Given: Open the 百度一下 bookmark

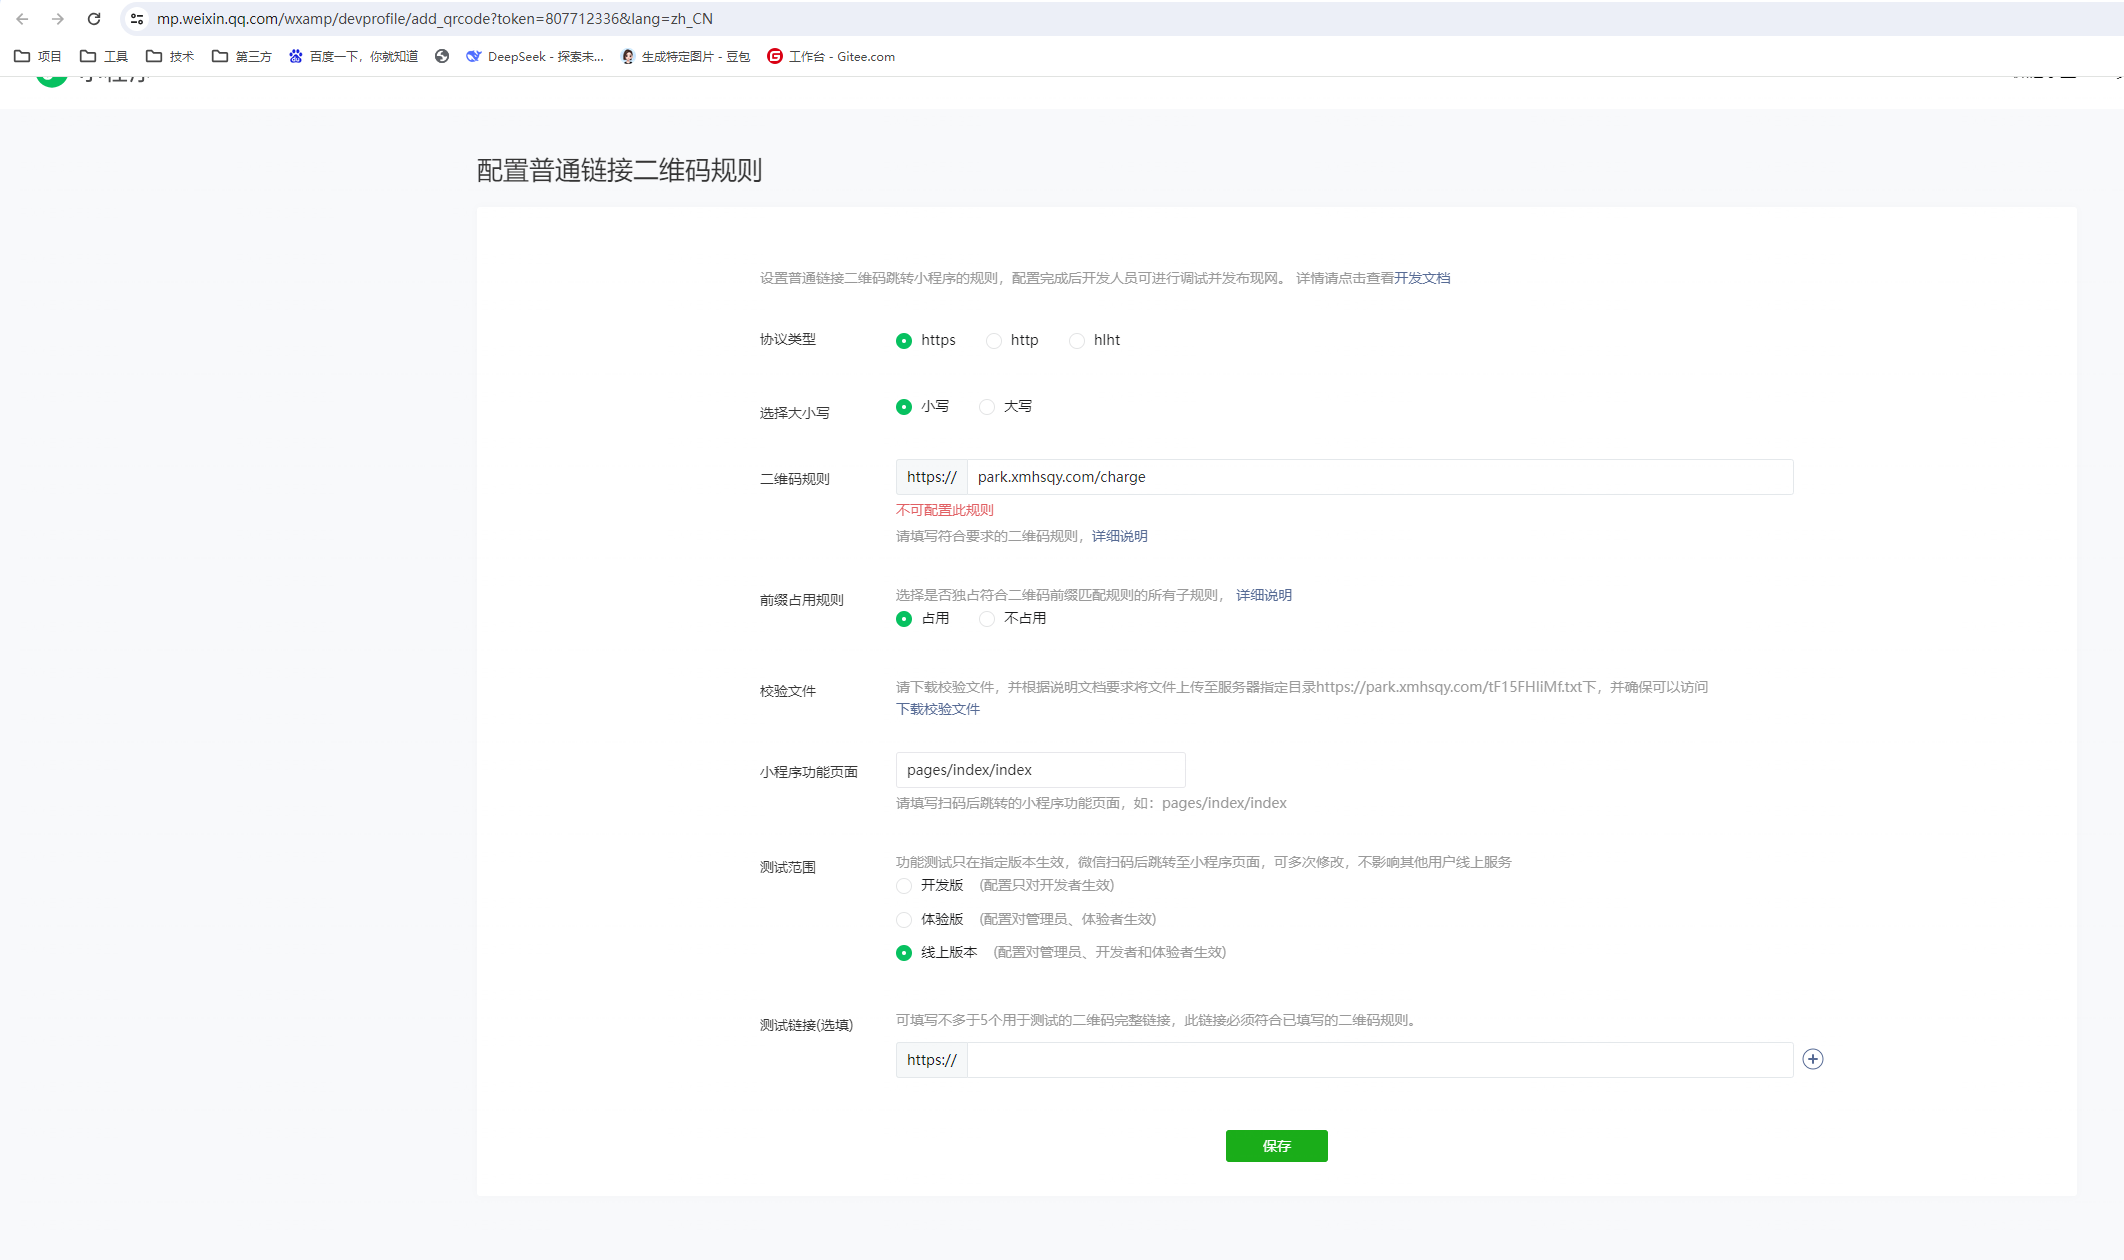Looking at the screenshot, I should pyautogui.click(x=353, y=57).
